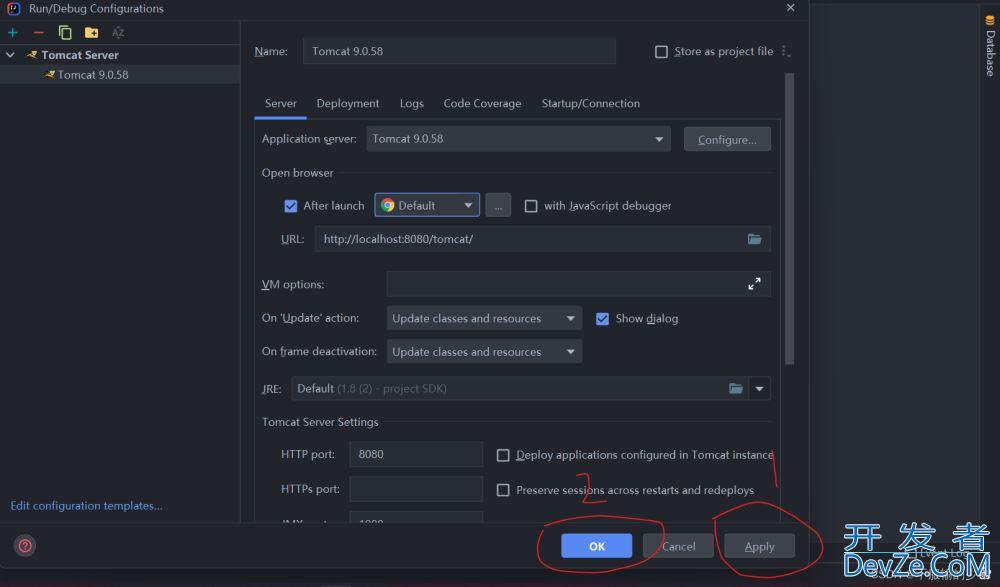Create a new configuration folder
1000x587 pixels.
[92, 33]
